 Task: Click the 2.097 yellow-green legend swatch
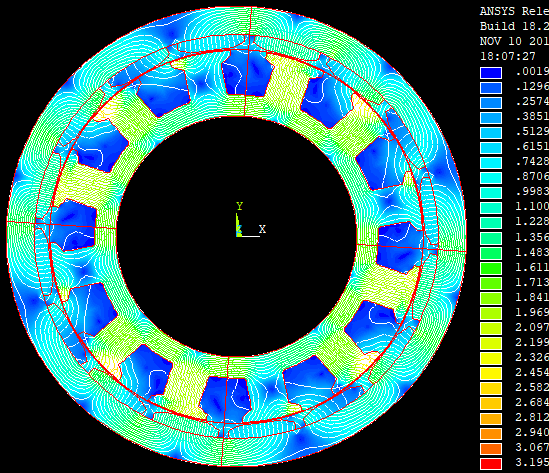tap(491, 328)
